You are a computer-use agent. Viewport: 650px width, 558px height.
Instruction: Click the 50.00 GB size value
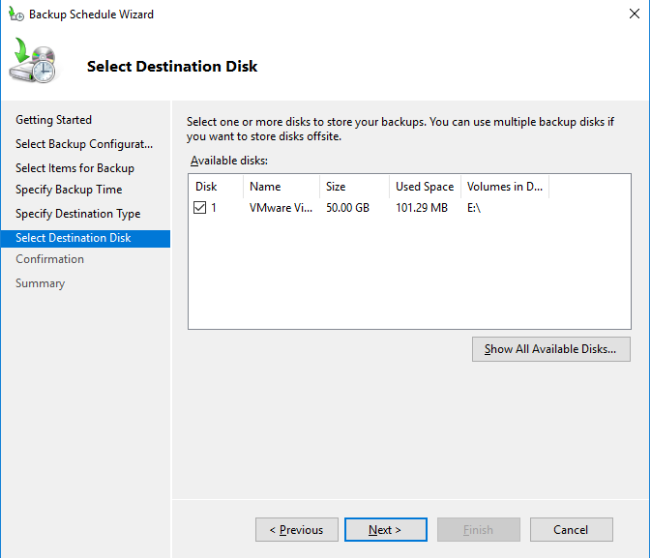[x=347, y=208]
